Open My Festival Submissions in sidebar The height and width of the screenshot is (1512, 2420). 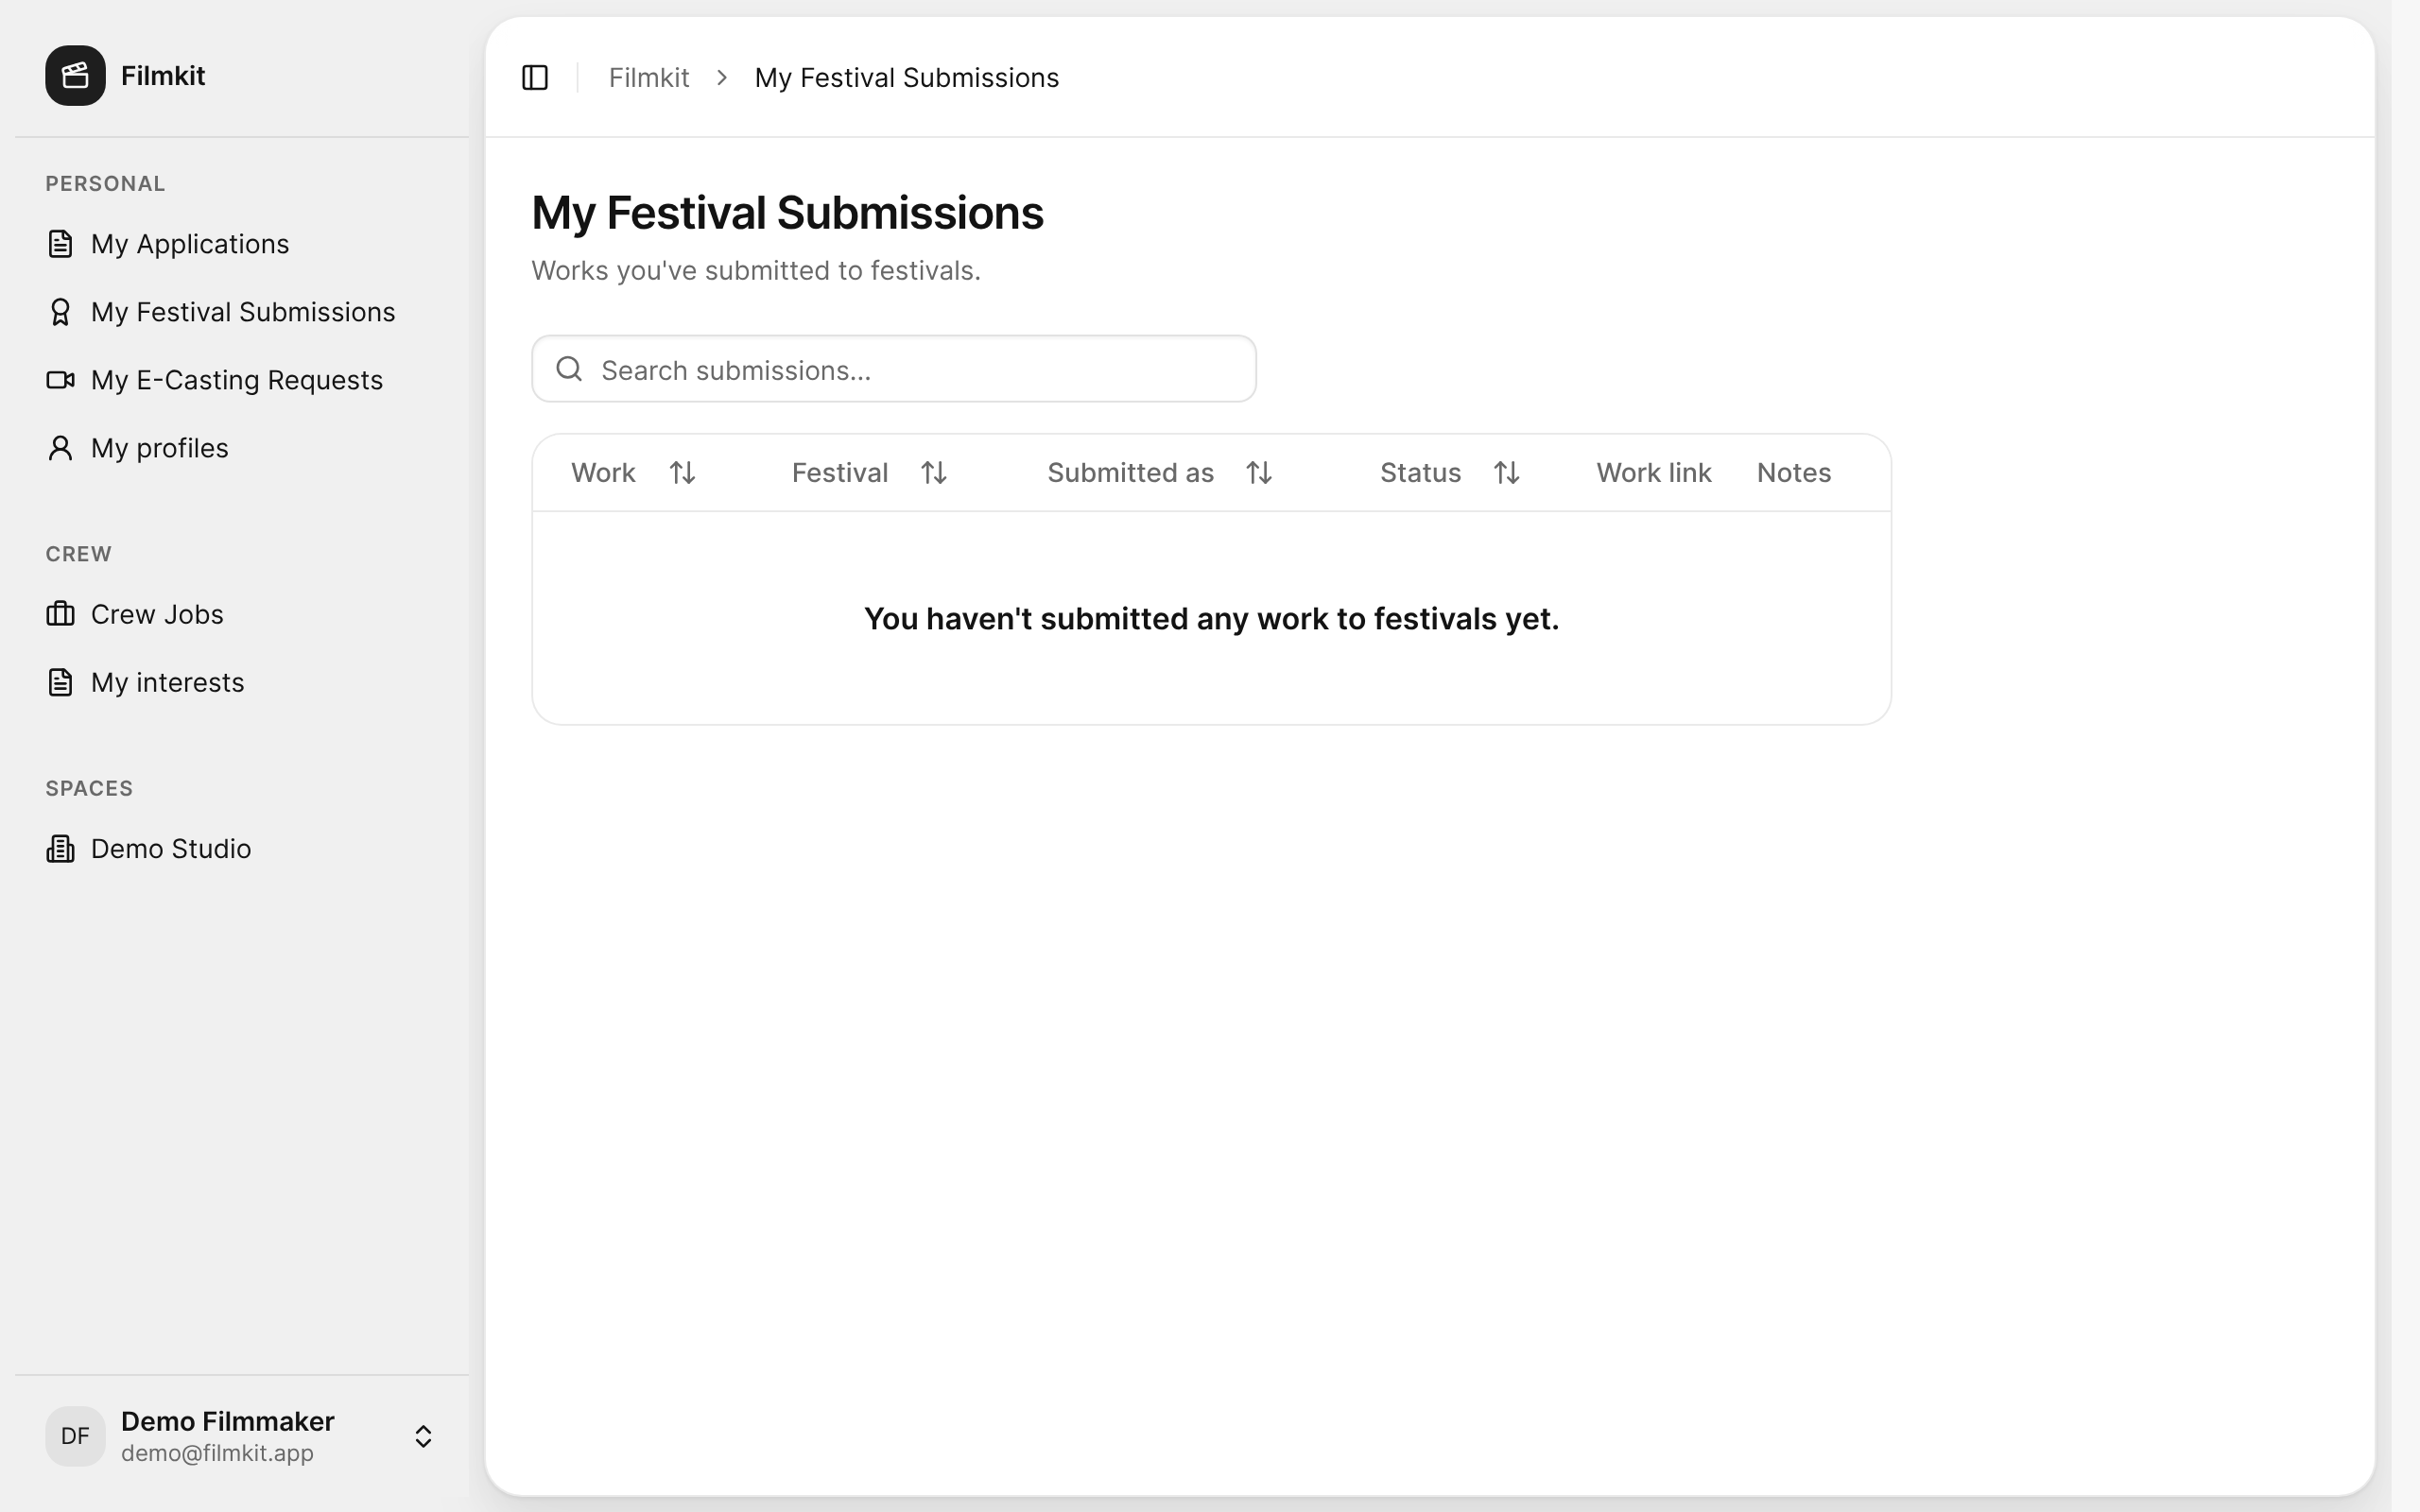(242, 312)
